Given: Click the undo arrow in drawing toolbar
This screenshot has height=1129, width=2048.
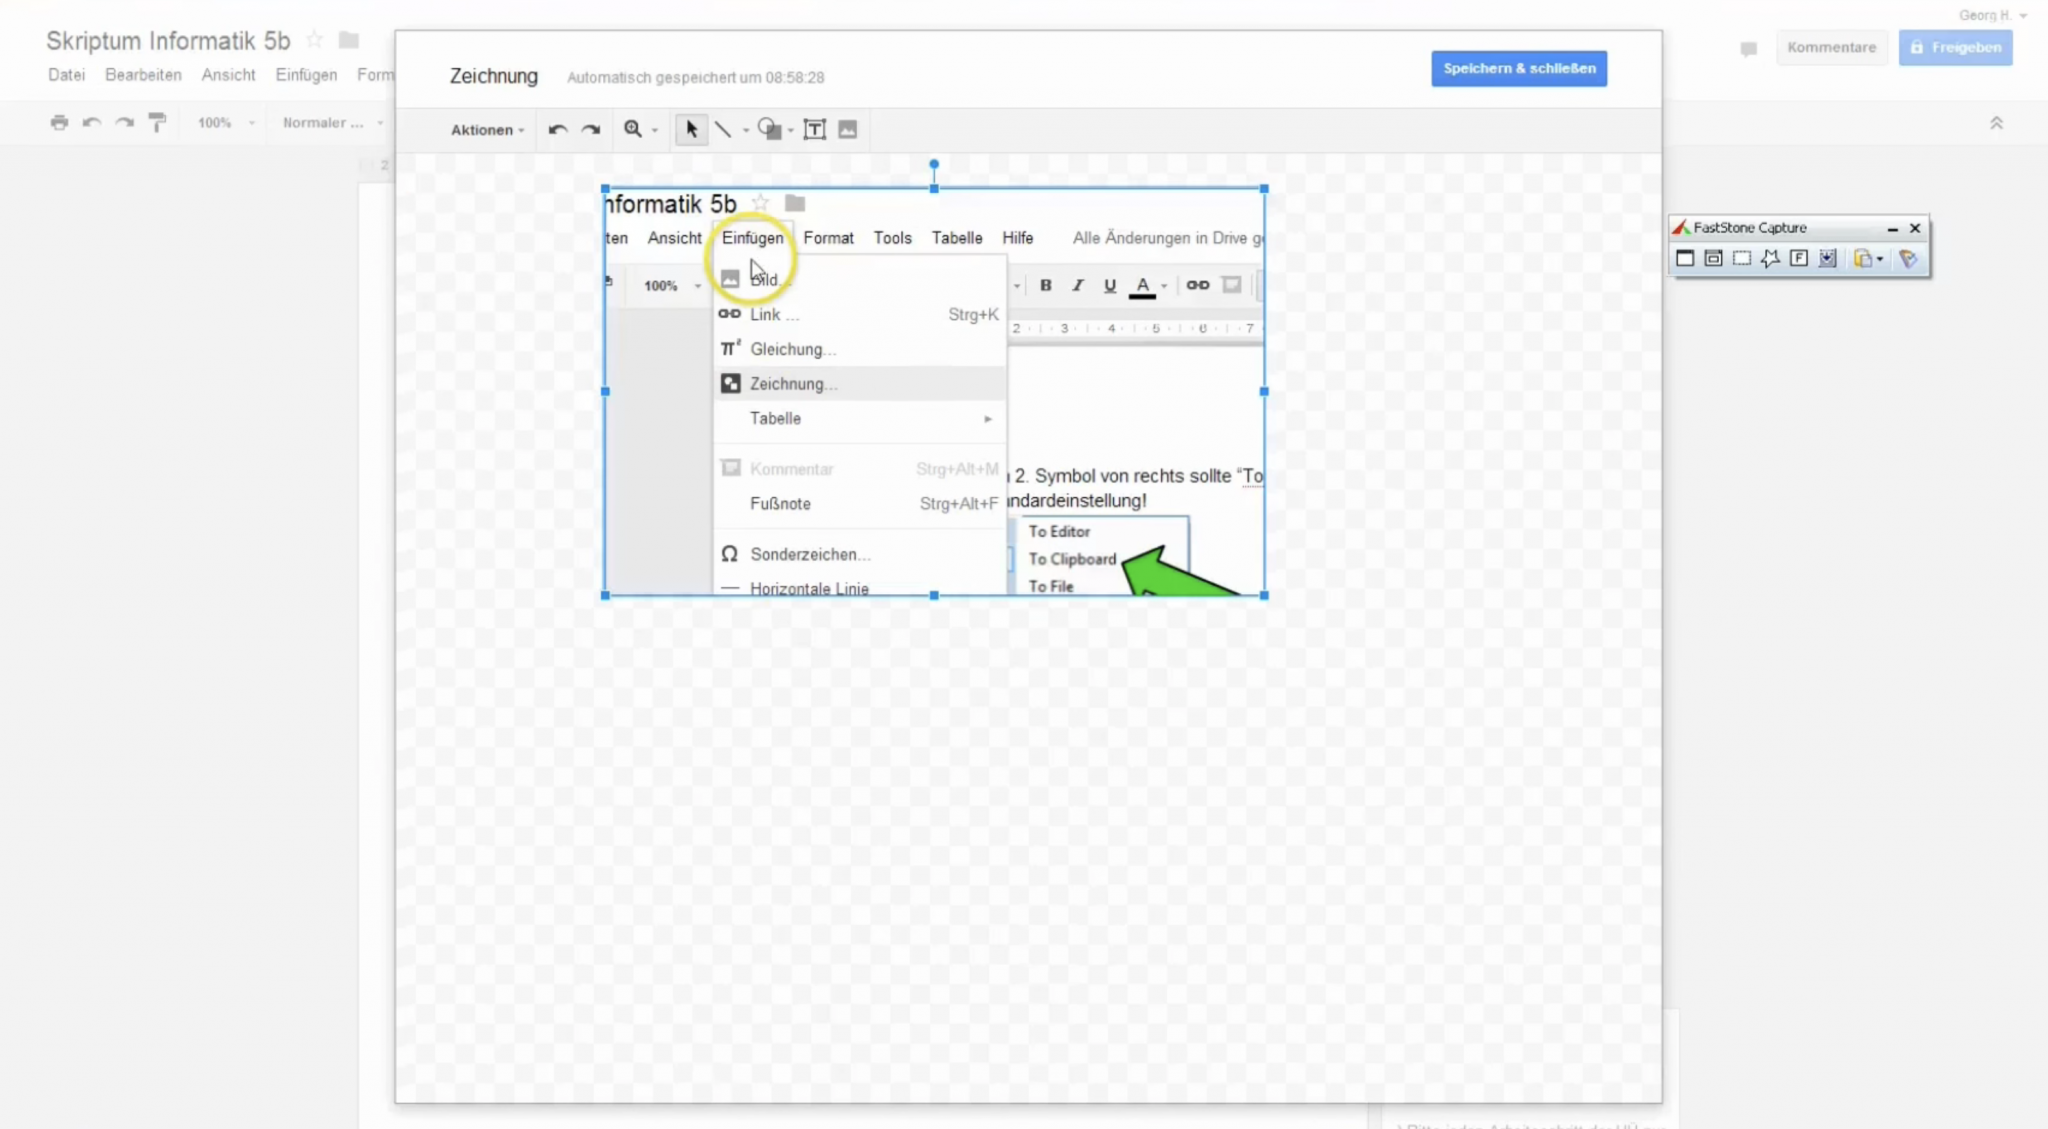Looking at the screenshot, I should [x=558, y=129].
